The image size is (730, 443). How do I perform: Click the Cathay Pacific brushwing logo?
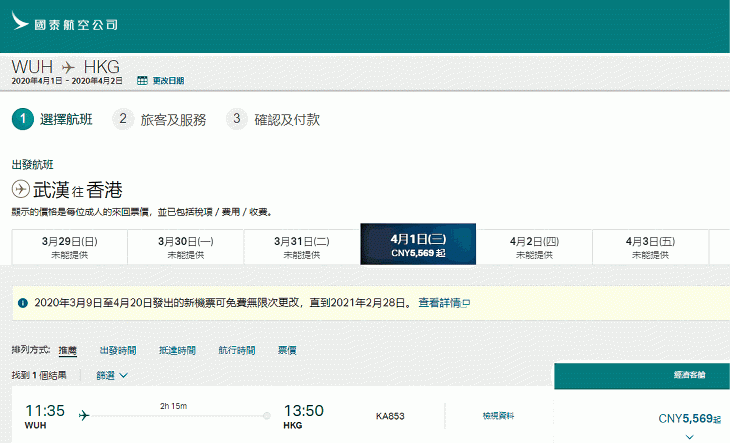[20, 21]
